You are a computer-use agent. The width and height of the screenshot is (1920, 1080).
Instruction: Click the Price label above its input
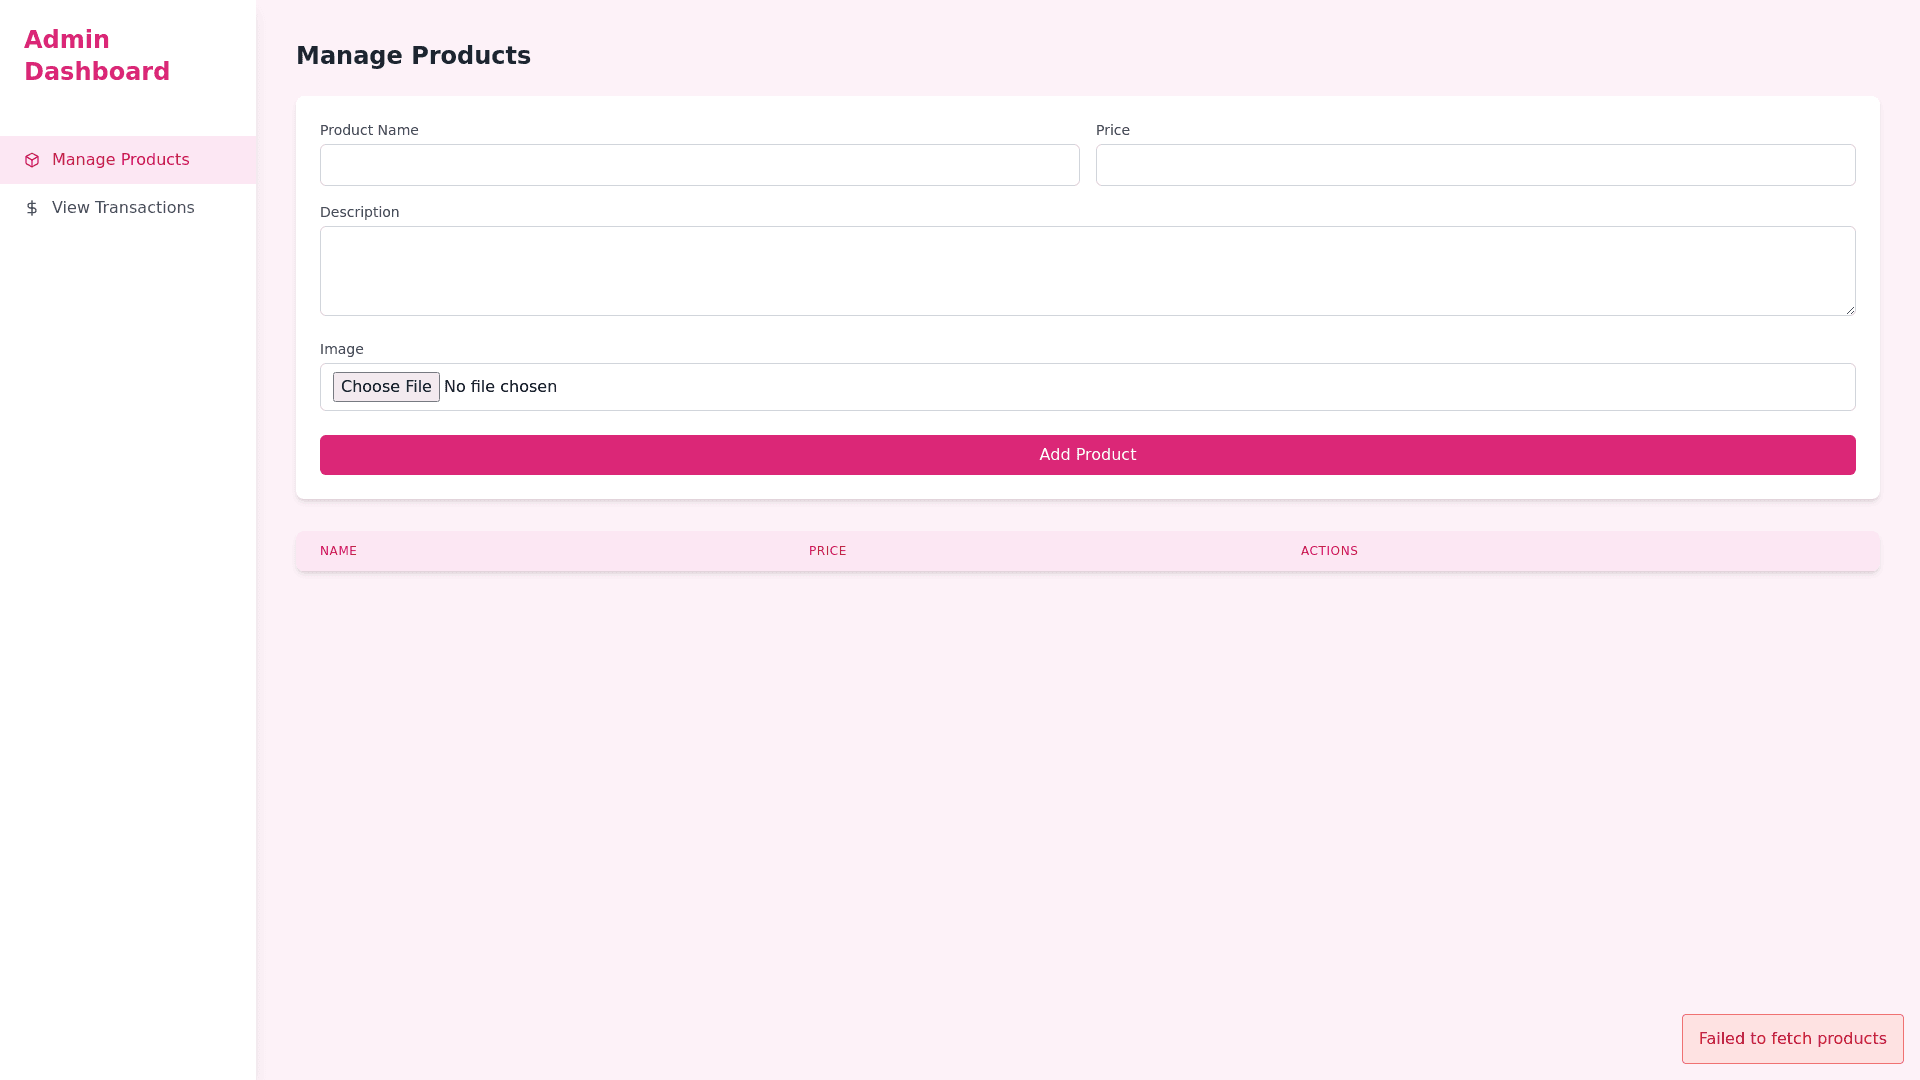(x=1112, y=130)
